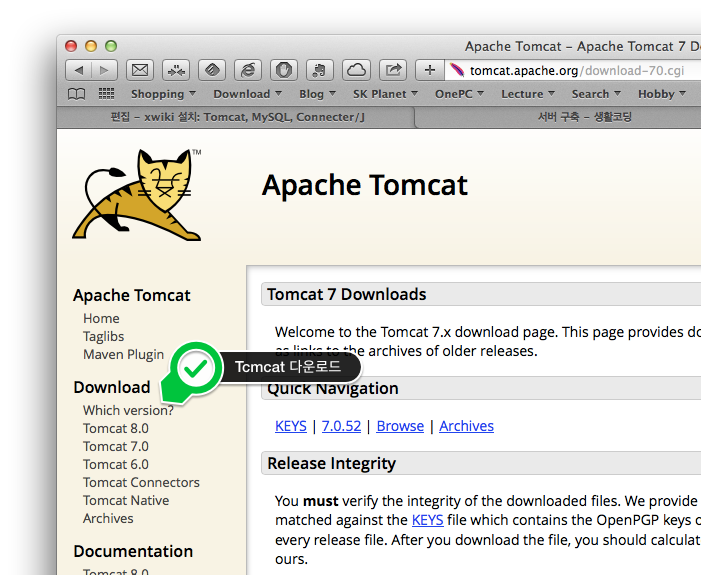
Task: Open the Search bookmarks dropdown
Action: point(596,94)
